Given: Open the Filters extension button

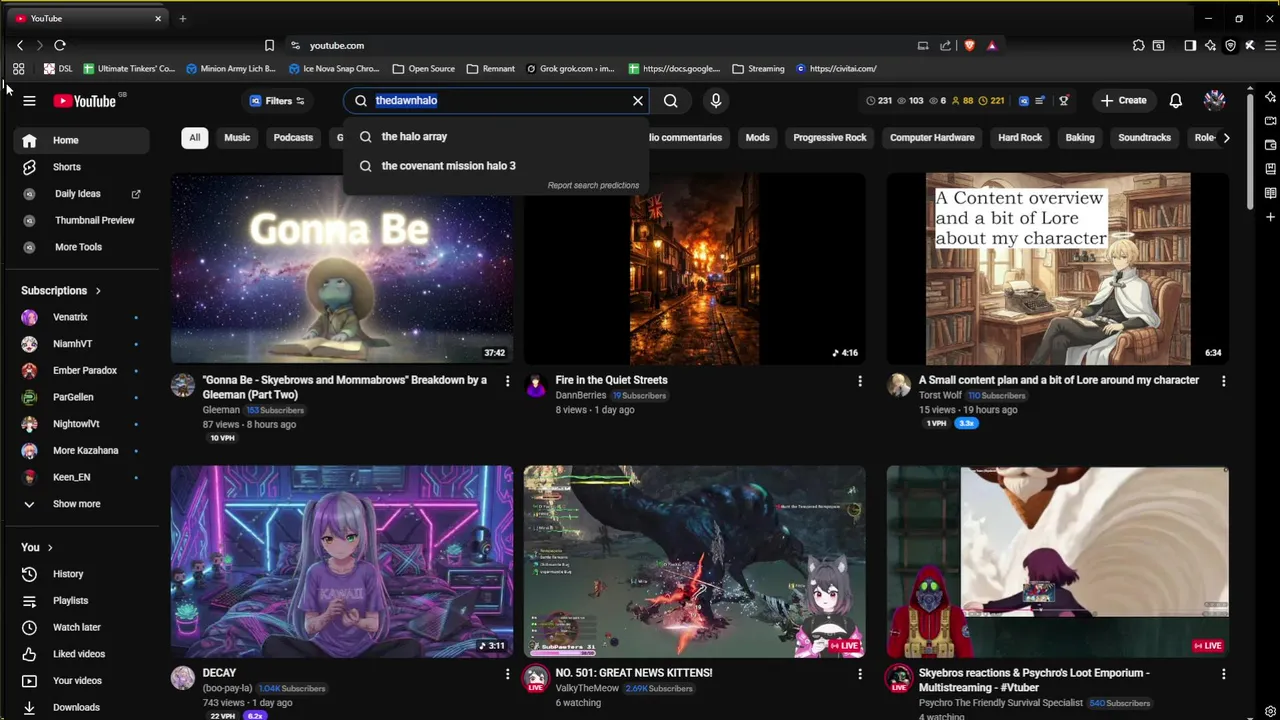Looking at the screenshot, I should click(277, 101).
